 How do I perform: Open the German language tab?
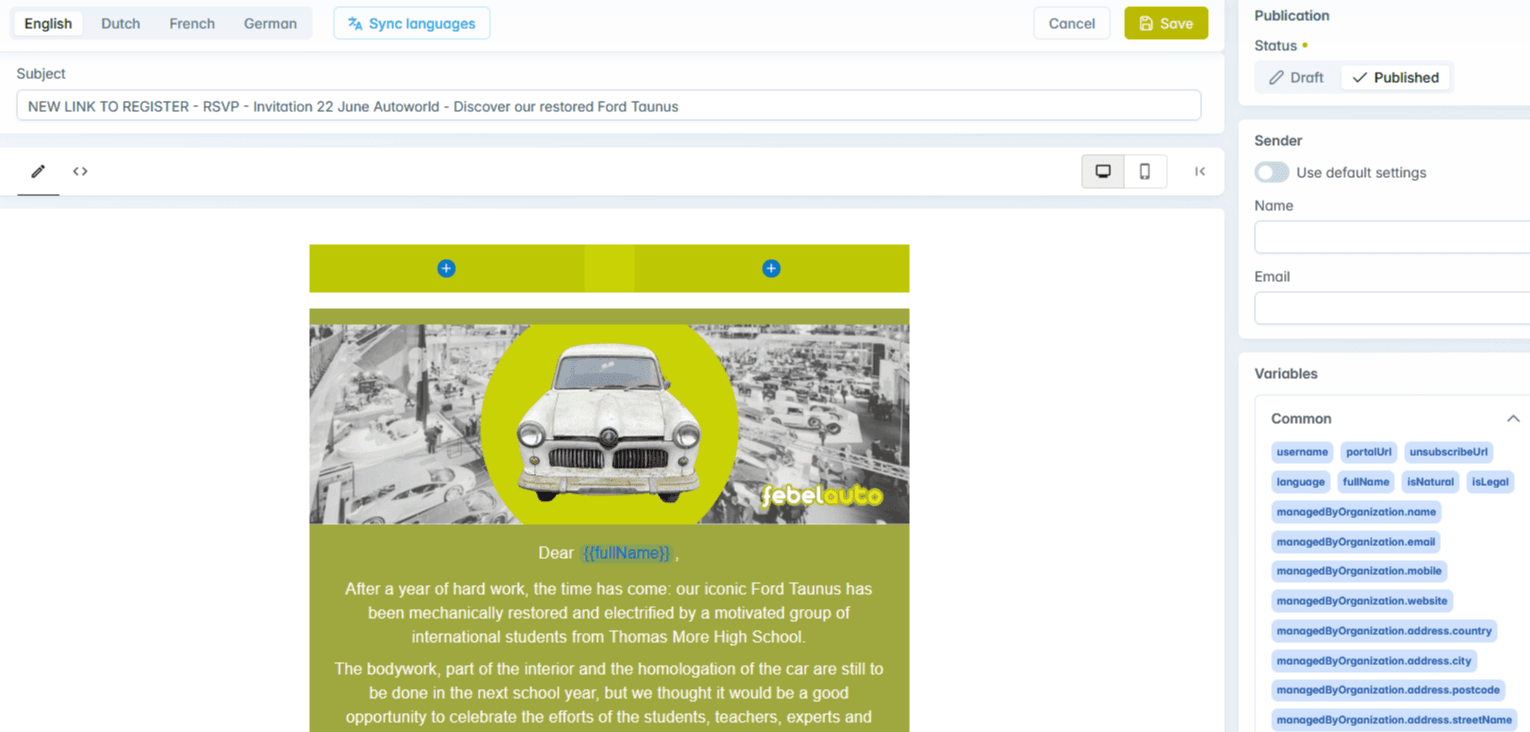tap(269, 23)
